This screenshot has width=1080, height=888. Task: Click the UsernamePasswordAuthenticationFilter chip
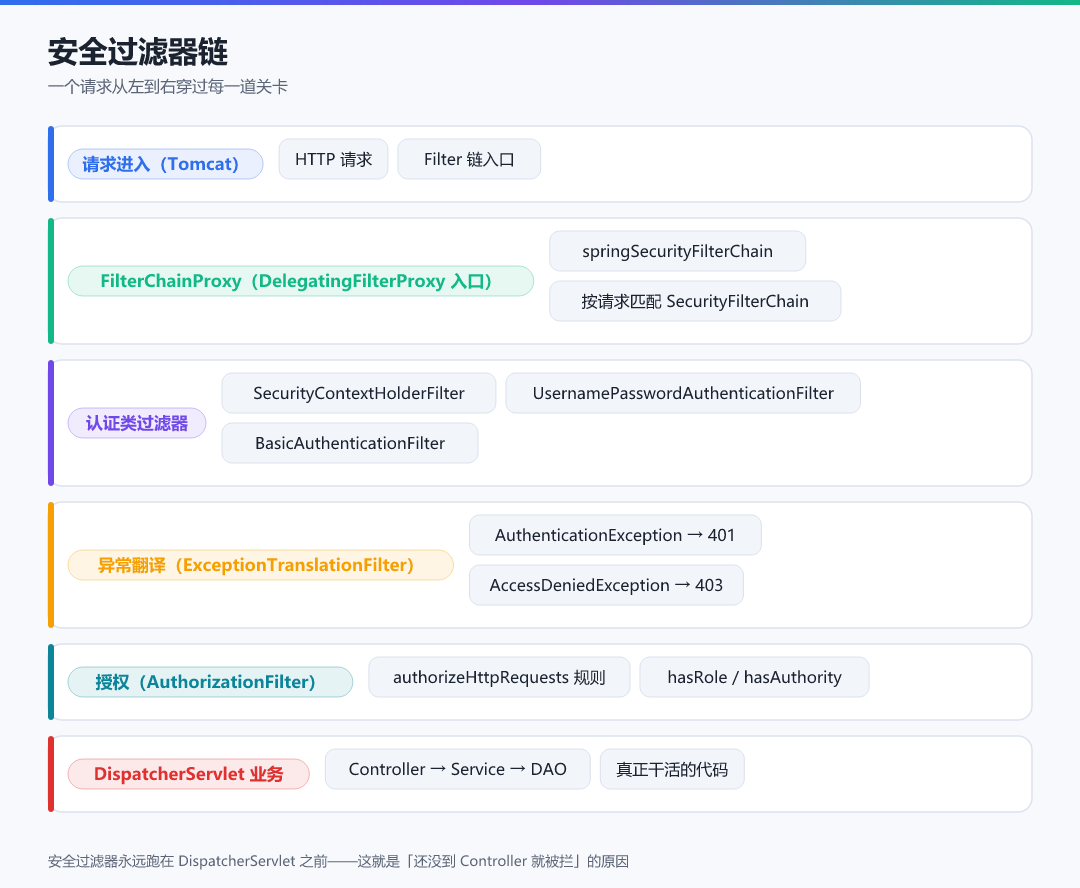tap(683, 393)
